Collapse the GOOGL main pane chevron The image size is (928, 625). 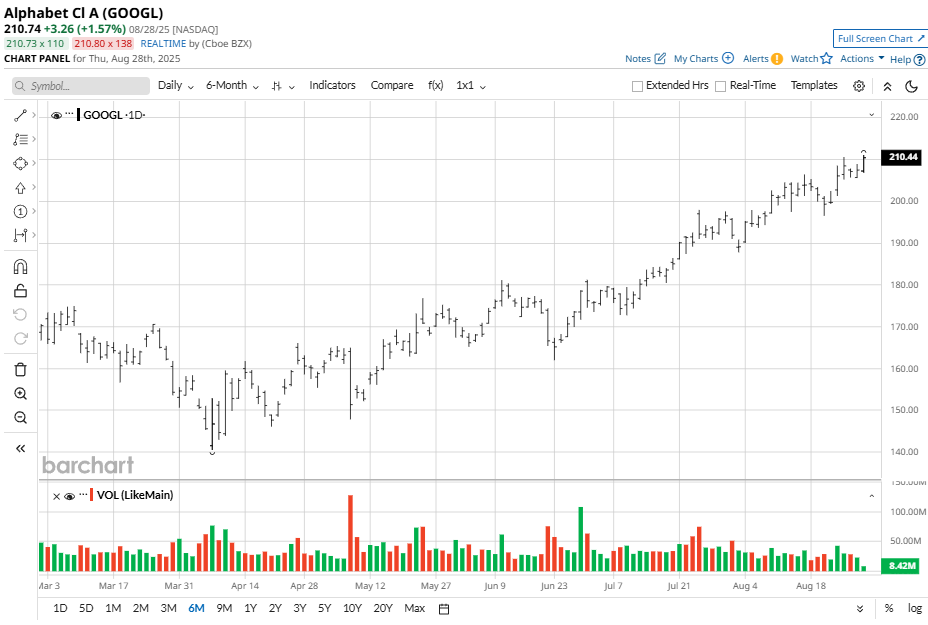pyautogui.click(x=872, y=115)
